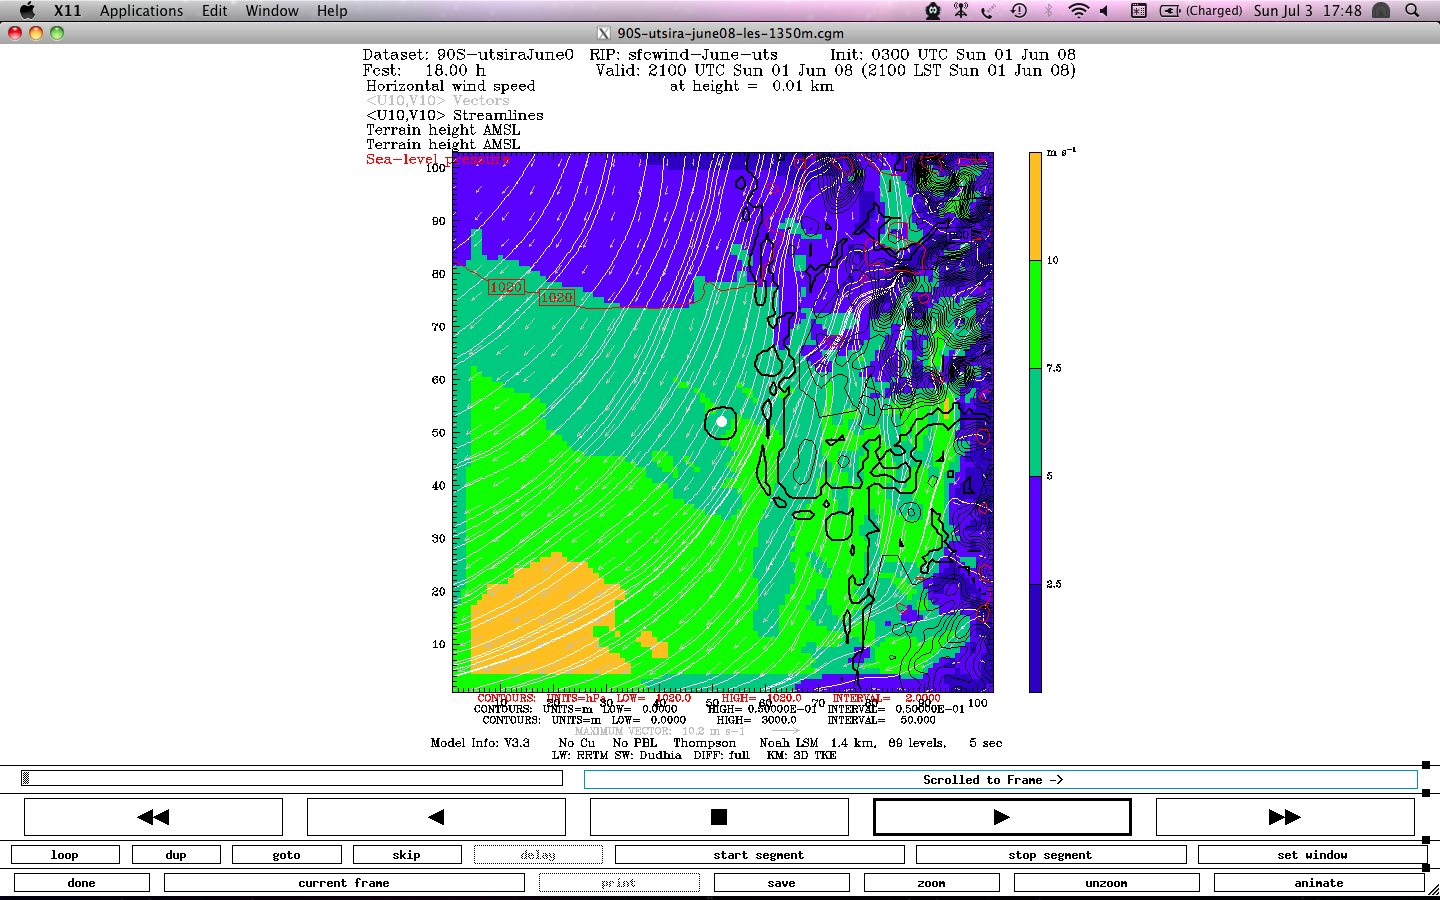The height and width of the screenshot is (900, 1440).
Task: Open the Applications menu
Action: (141, 11)
